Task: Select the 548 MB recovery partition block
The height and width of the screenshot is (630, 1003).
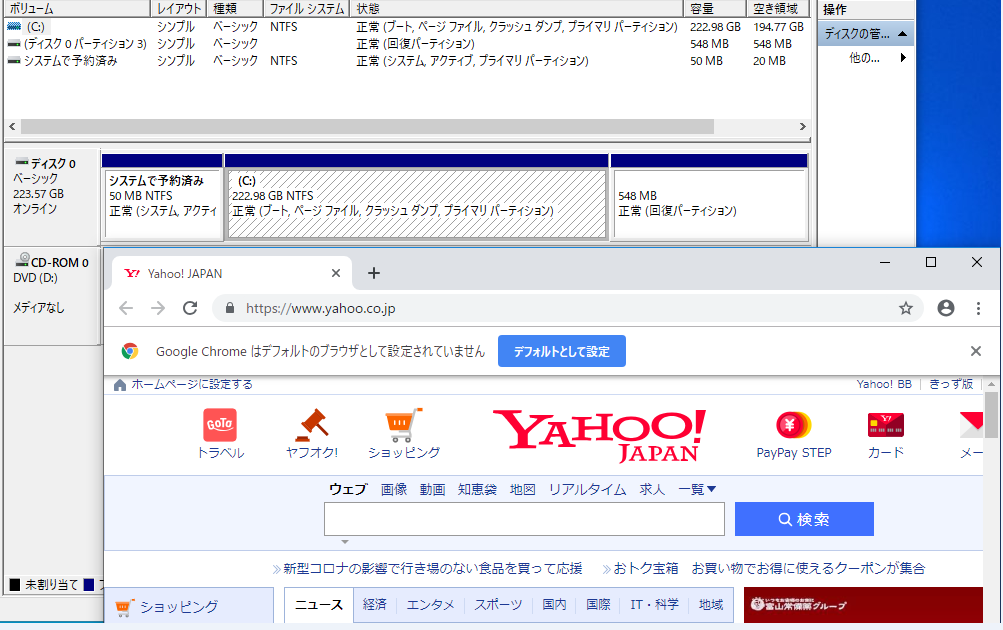Action: pyautogui.click(x=710, y=203)
